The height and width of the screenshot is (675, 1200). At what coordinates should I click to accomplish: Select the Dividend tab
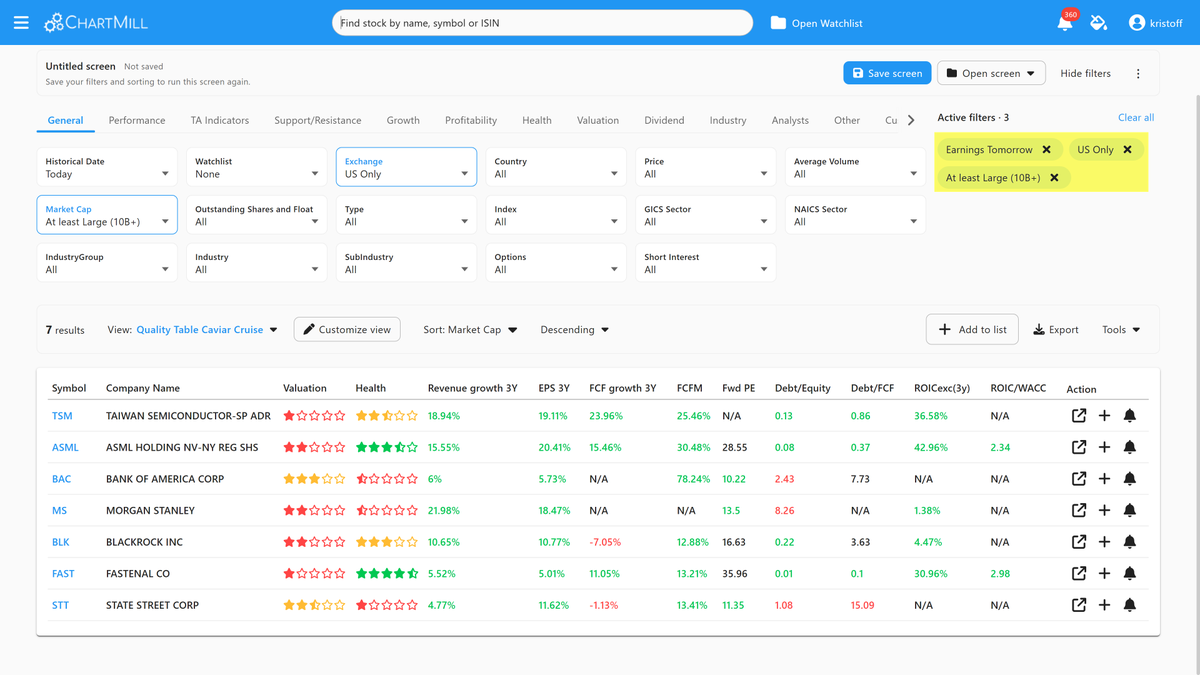(x=664, y=120)
